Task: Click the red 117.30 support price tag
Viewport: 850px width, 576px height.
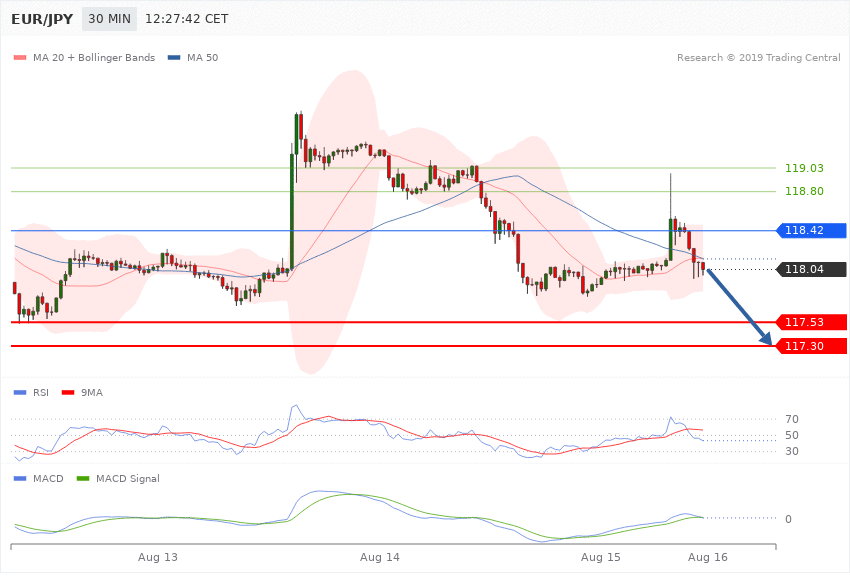Action: [812, 346]
